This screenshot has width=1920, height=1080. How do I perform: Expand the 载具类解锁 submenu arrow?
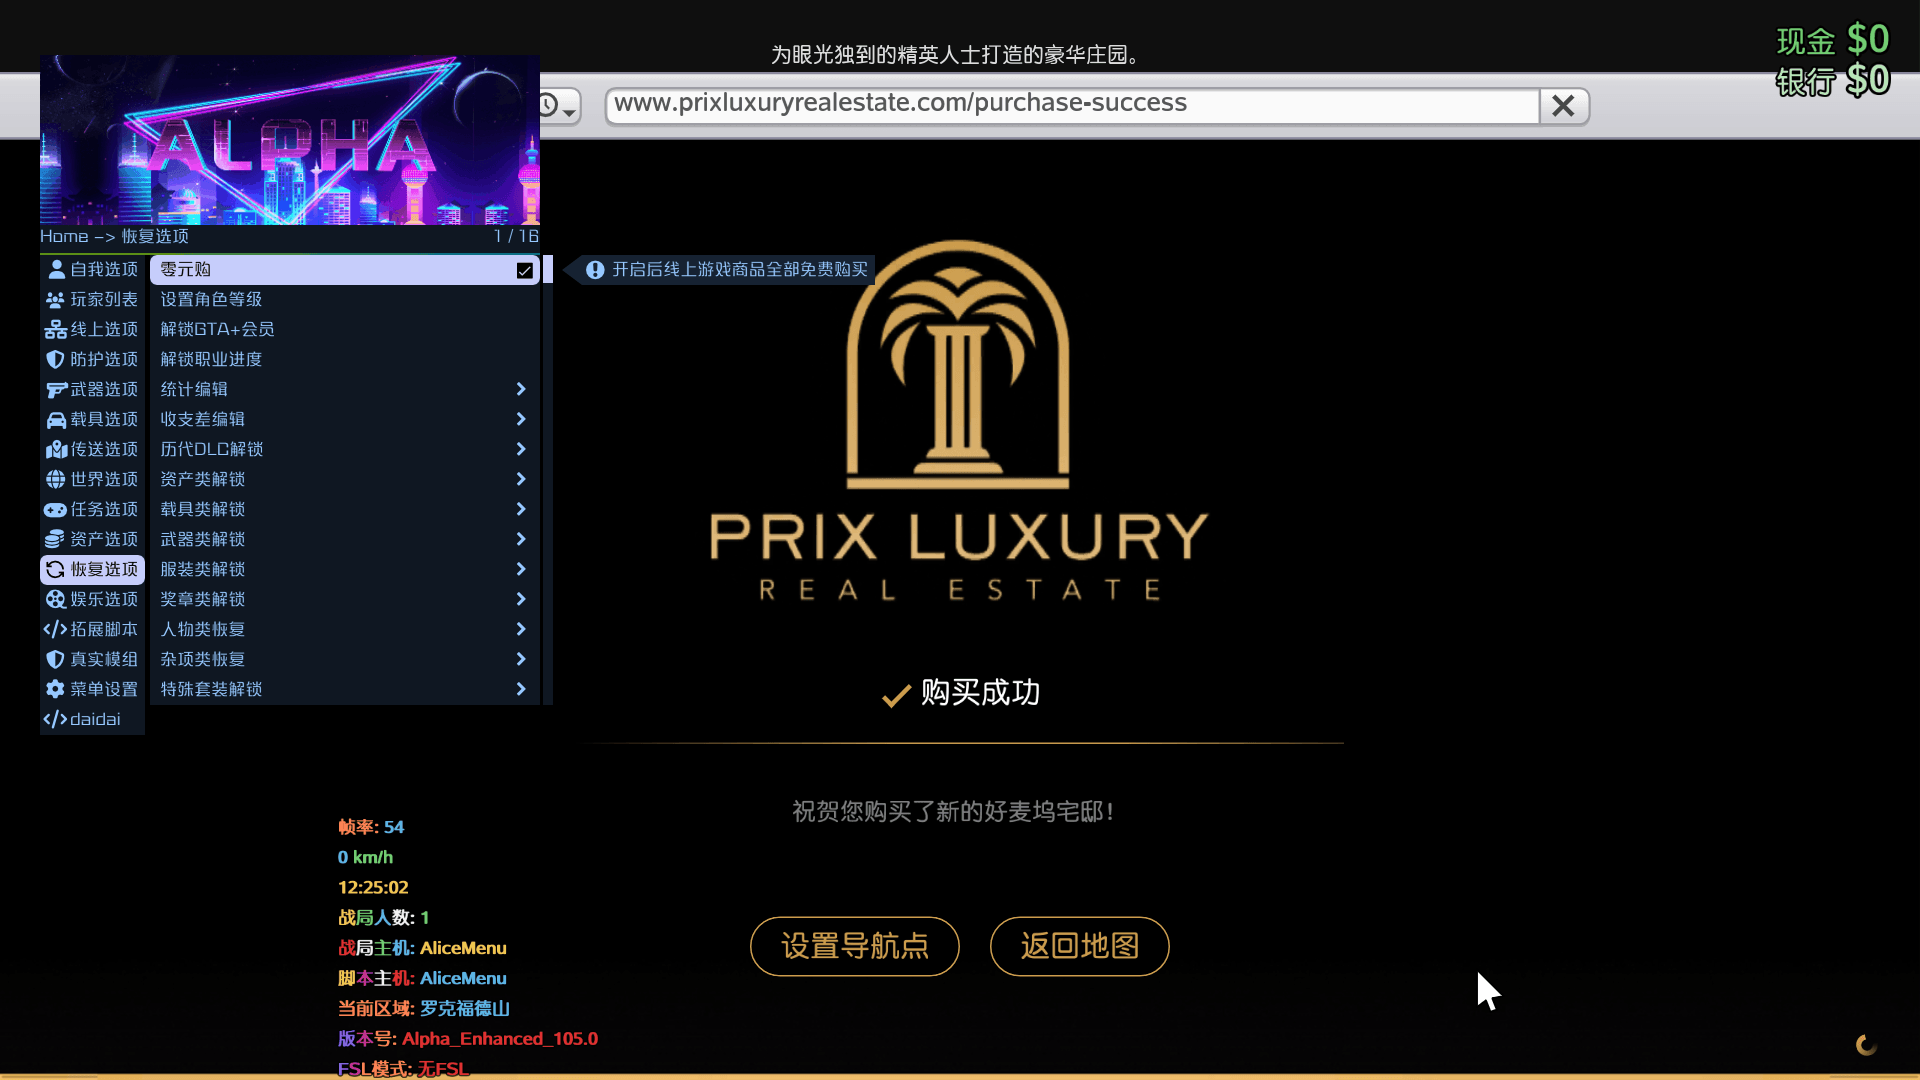tap(521, 509)
